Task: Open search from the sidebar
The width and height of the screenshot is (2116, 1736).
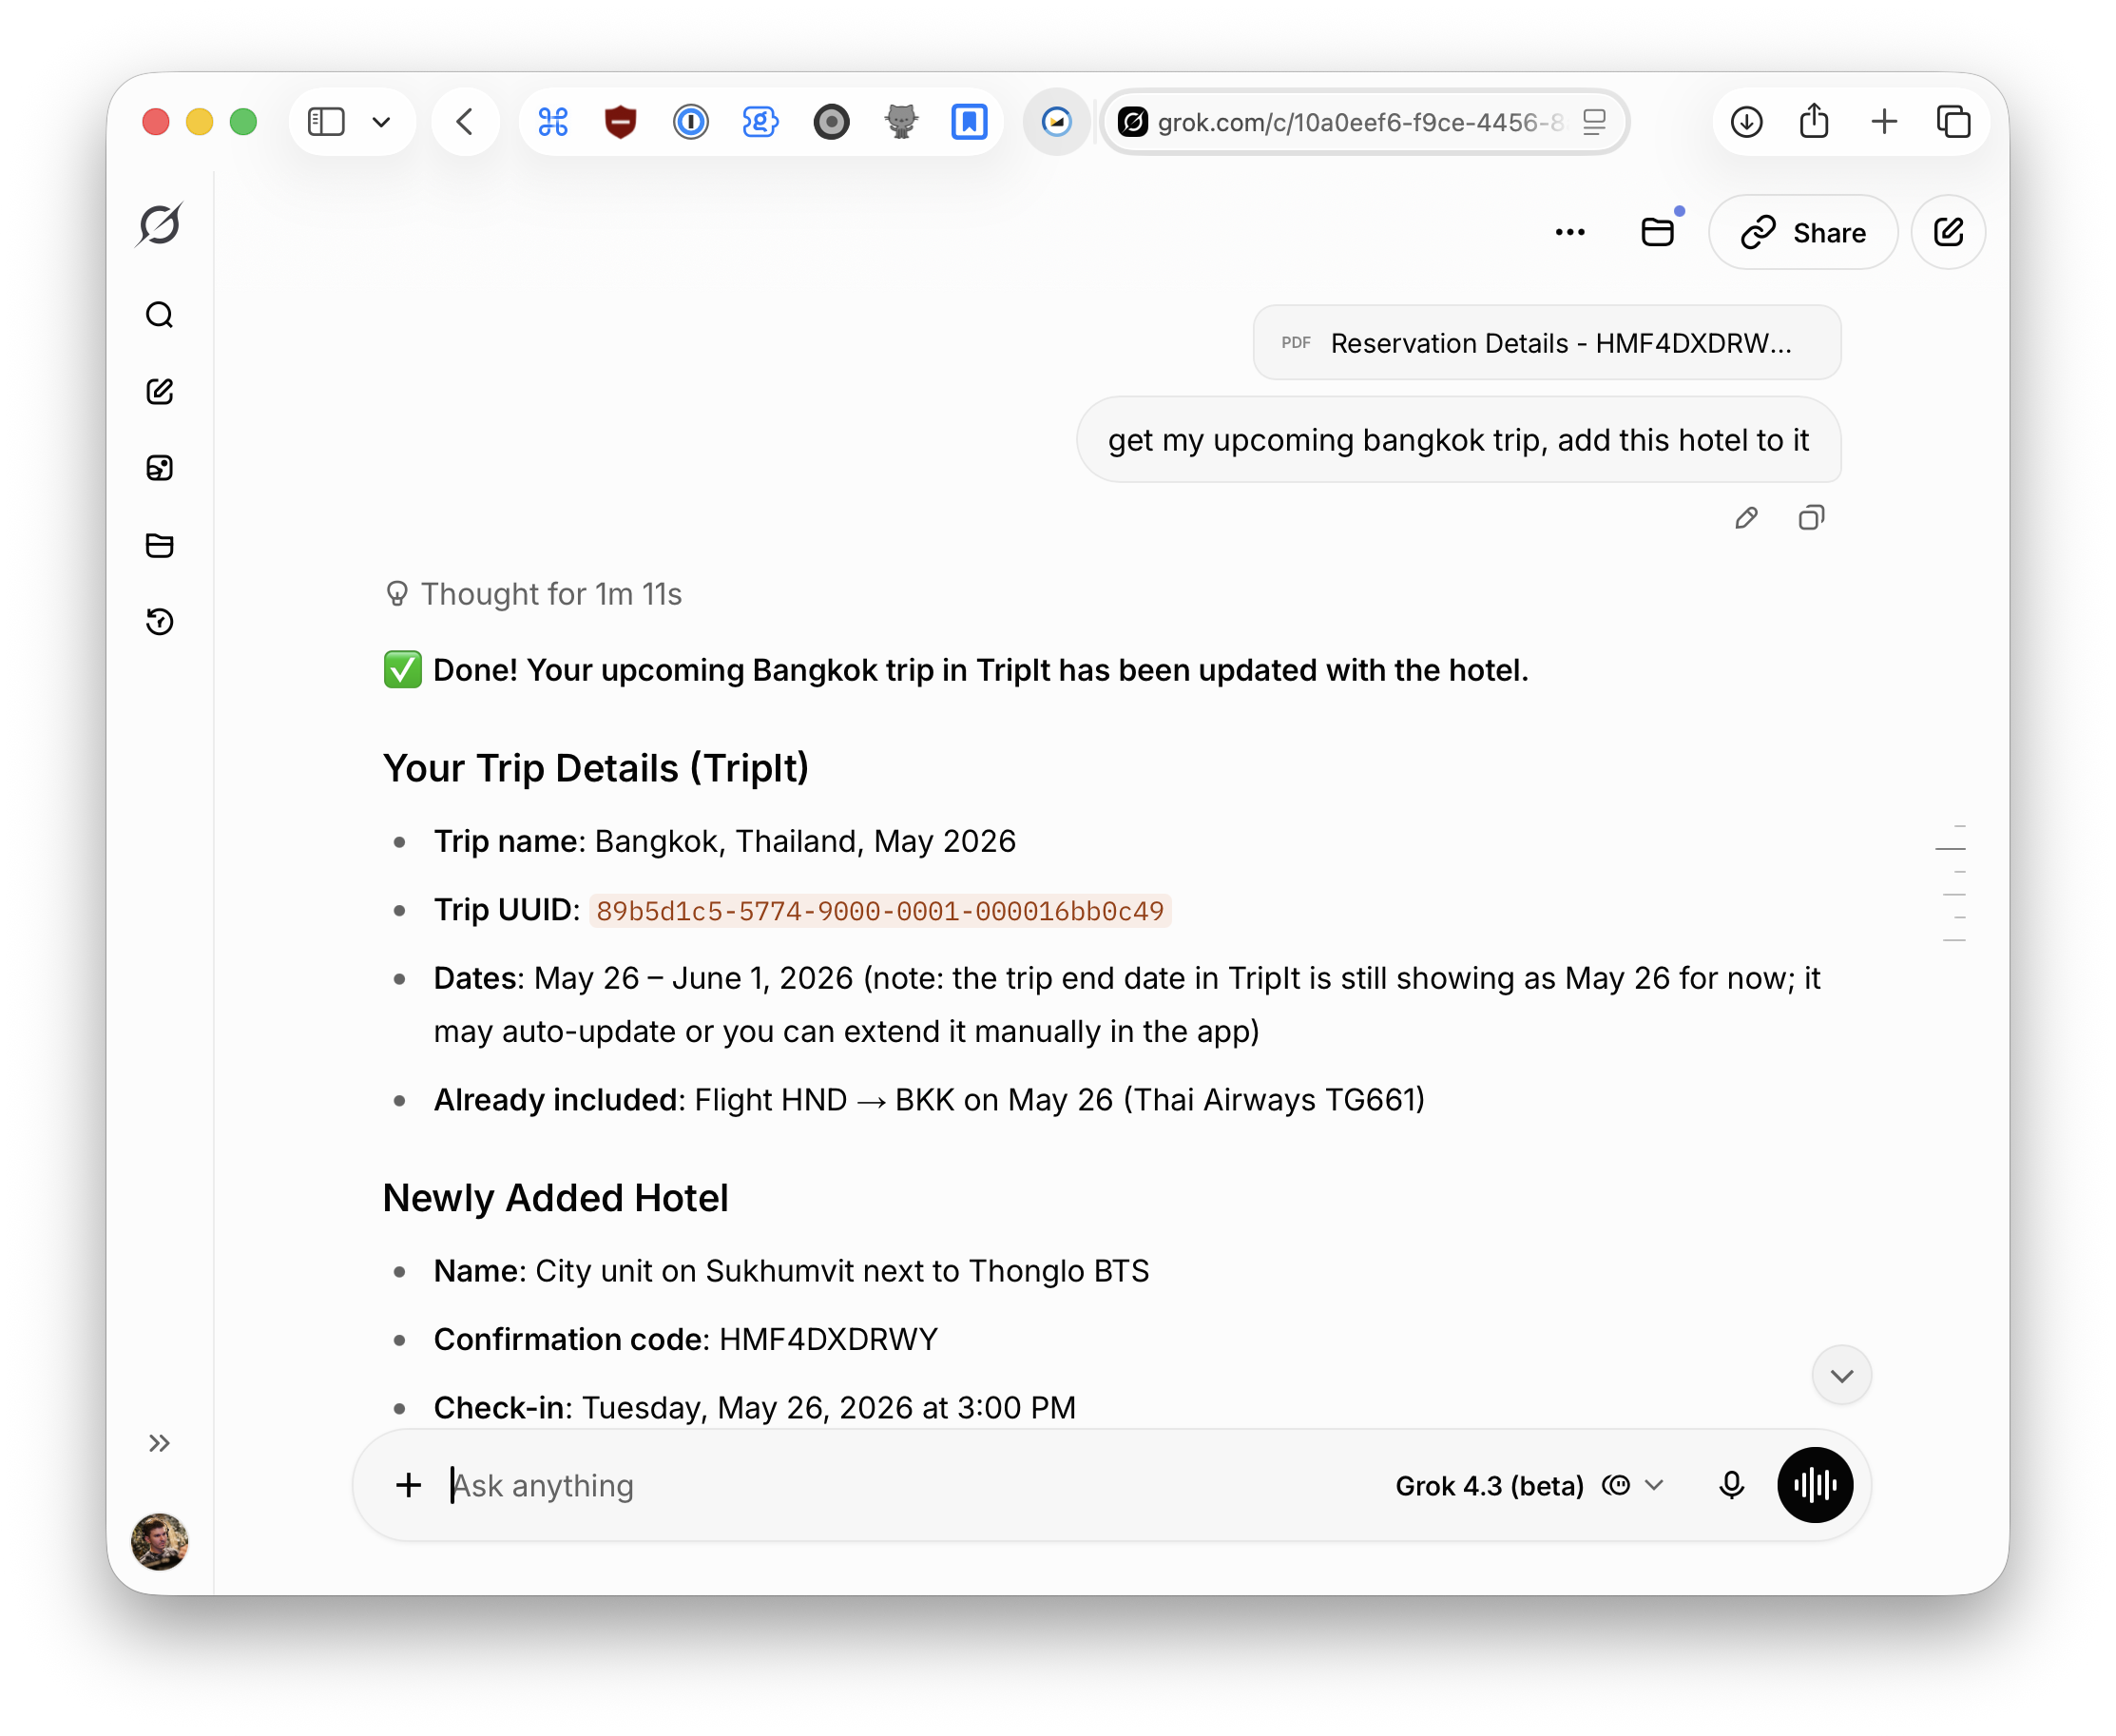Action: point(160,315)
